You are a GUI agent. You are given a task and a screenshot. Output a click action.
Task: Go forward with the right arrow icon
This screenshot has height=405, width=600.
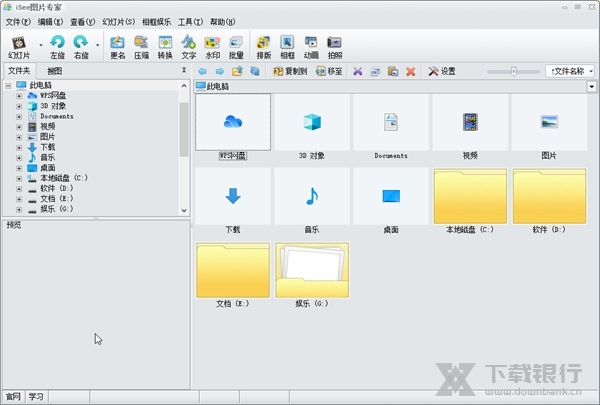pyautogui.click(x=220, y=71)
